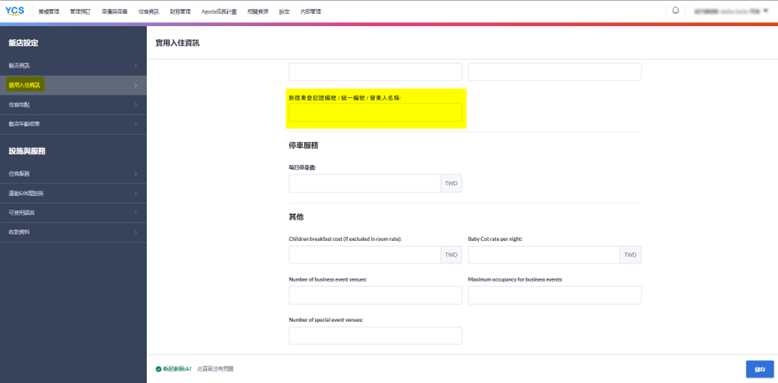778x383 pixels.
Task: Click Number of business event venues field
Action: coord(375,295)
